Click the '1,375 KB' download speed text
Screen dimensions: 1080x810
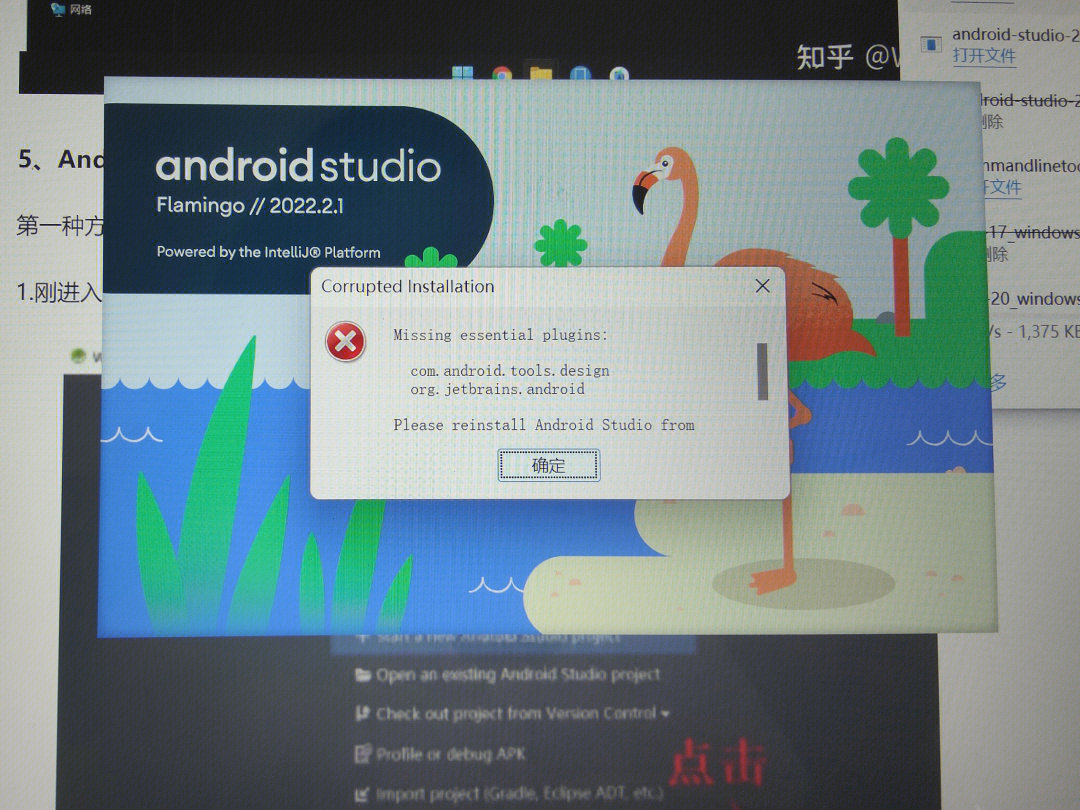click(x=1048, y=332)
